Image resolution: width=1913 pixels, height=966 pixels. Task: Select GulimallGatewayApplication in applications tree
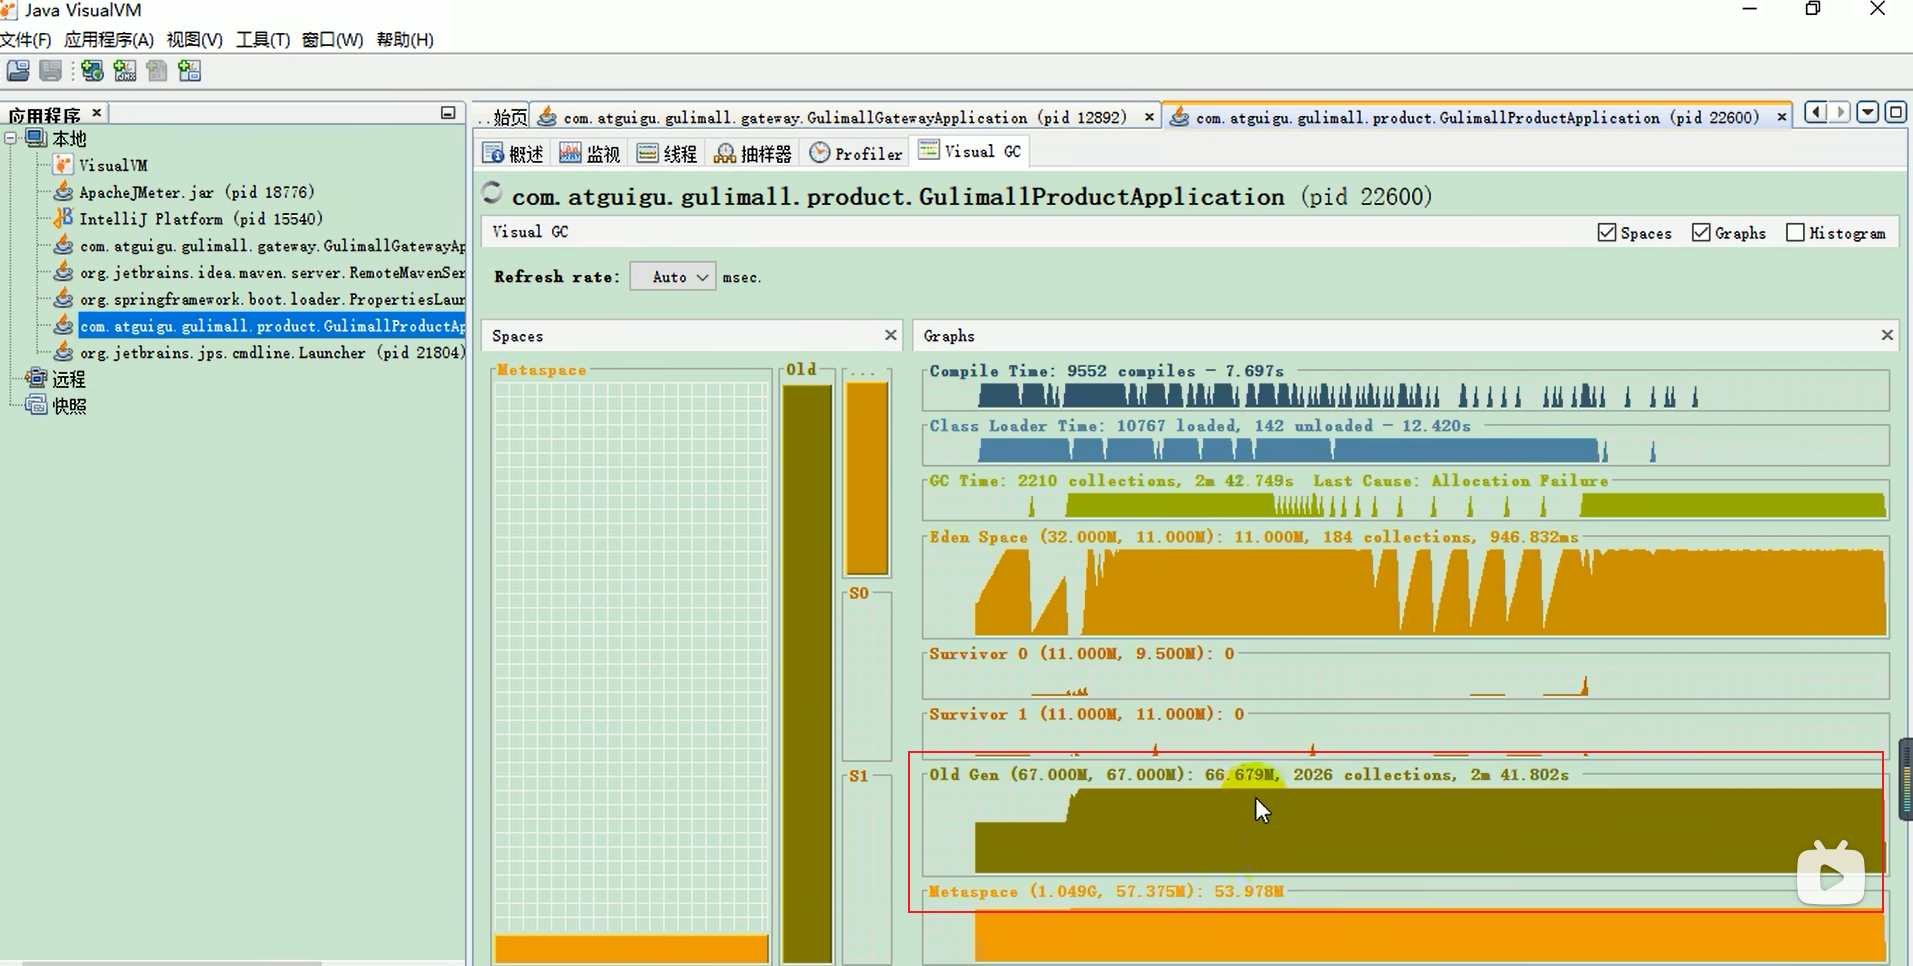point(272,246)
